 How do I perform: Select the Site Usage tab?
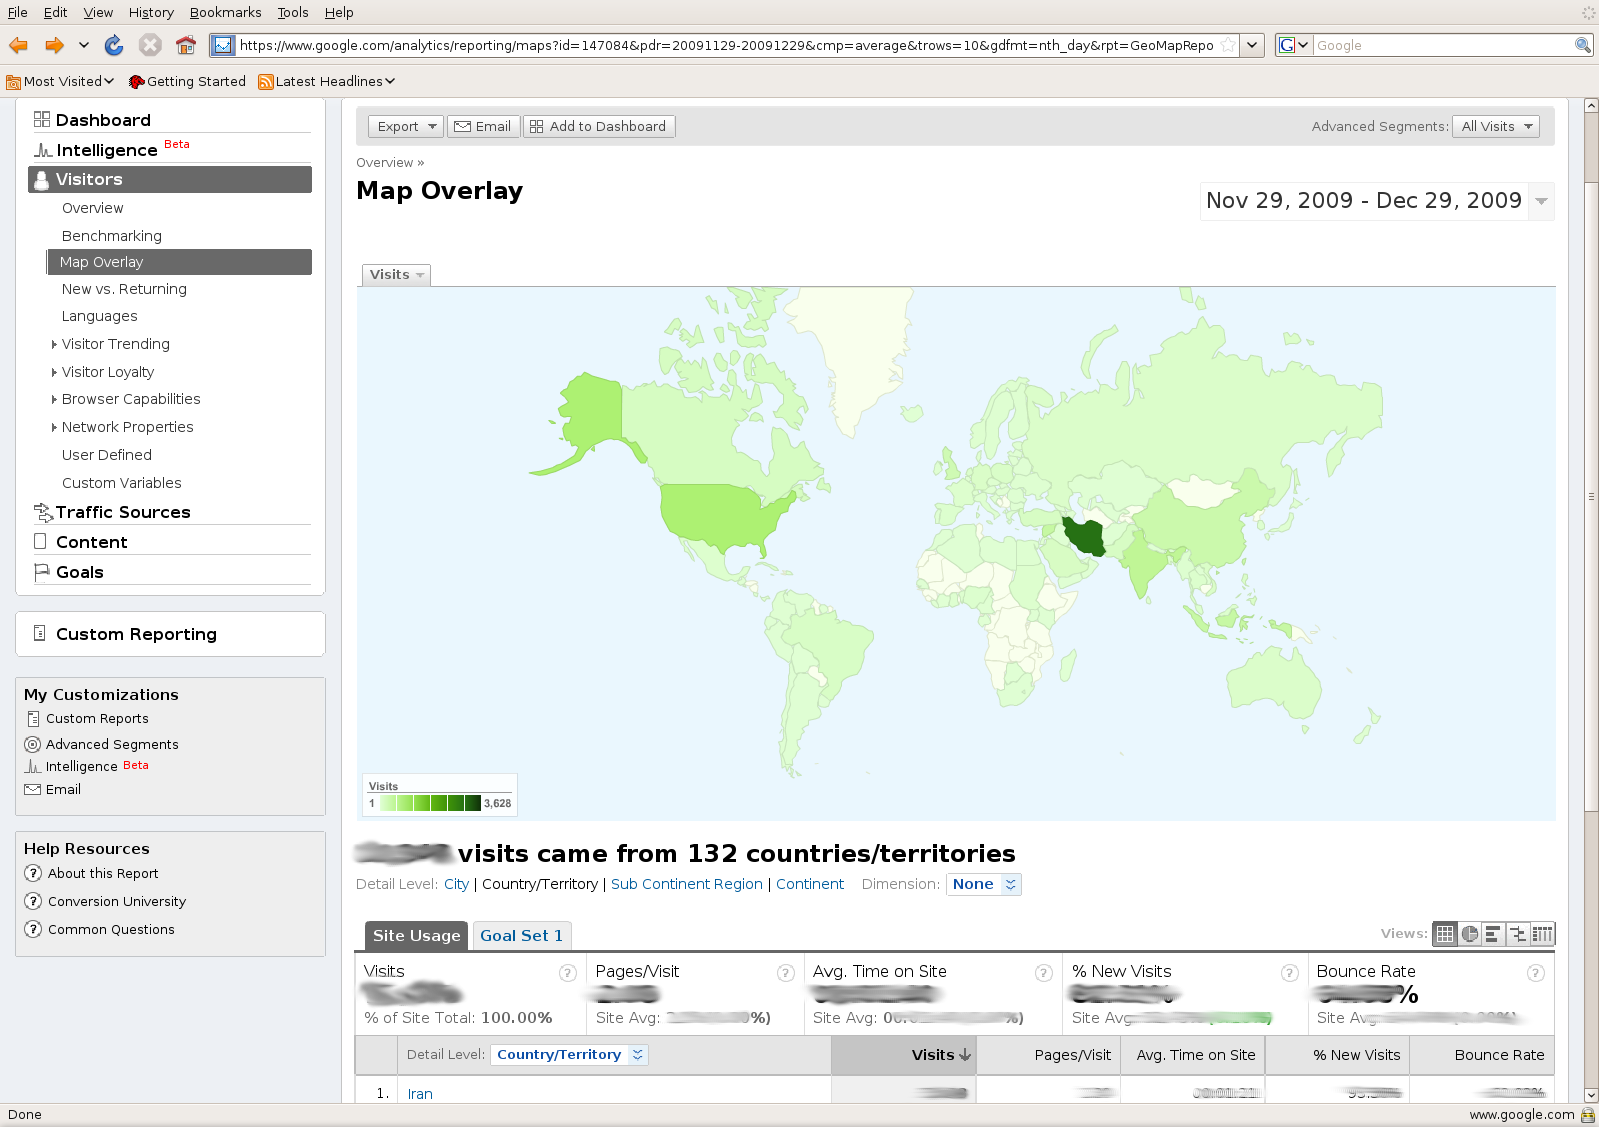click(416, 936)
